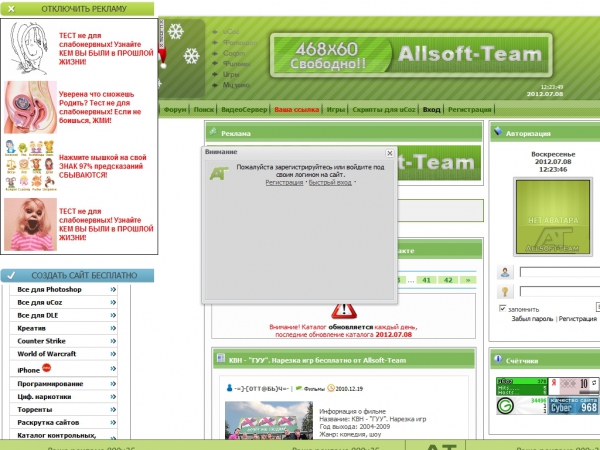Click the Счётчики panel info icon
Image resolution: width=600 pixels, height=450 pixels.
[x=498, y=359]
